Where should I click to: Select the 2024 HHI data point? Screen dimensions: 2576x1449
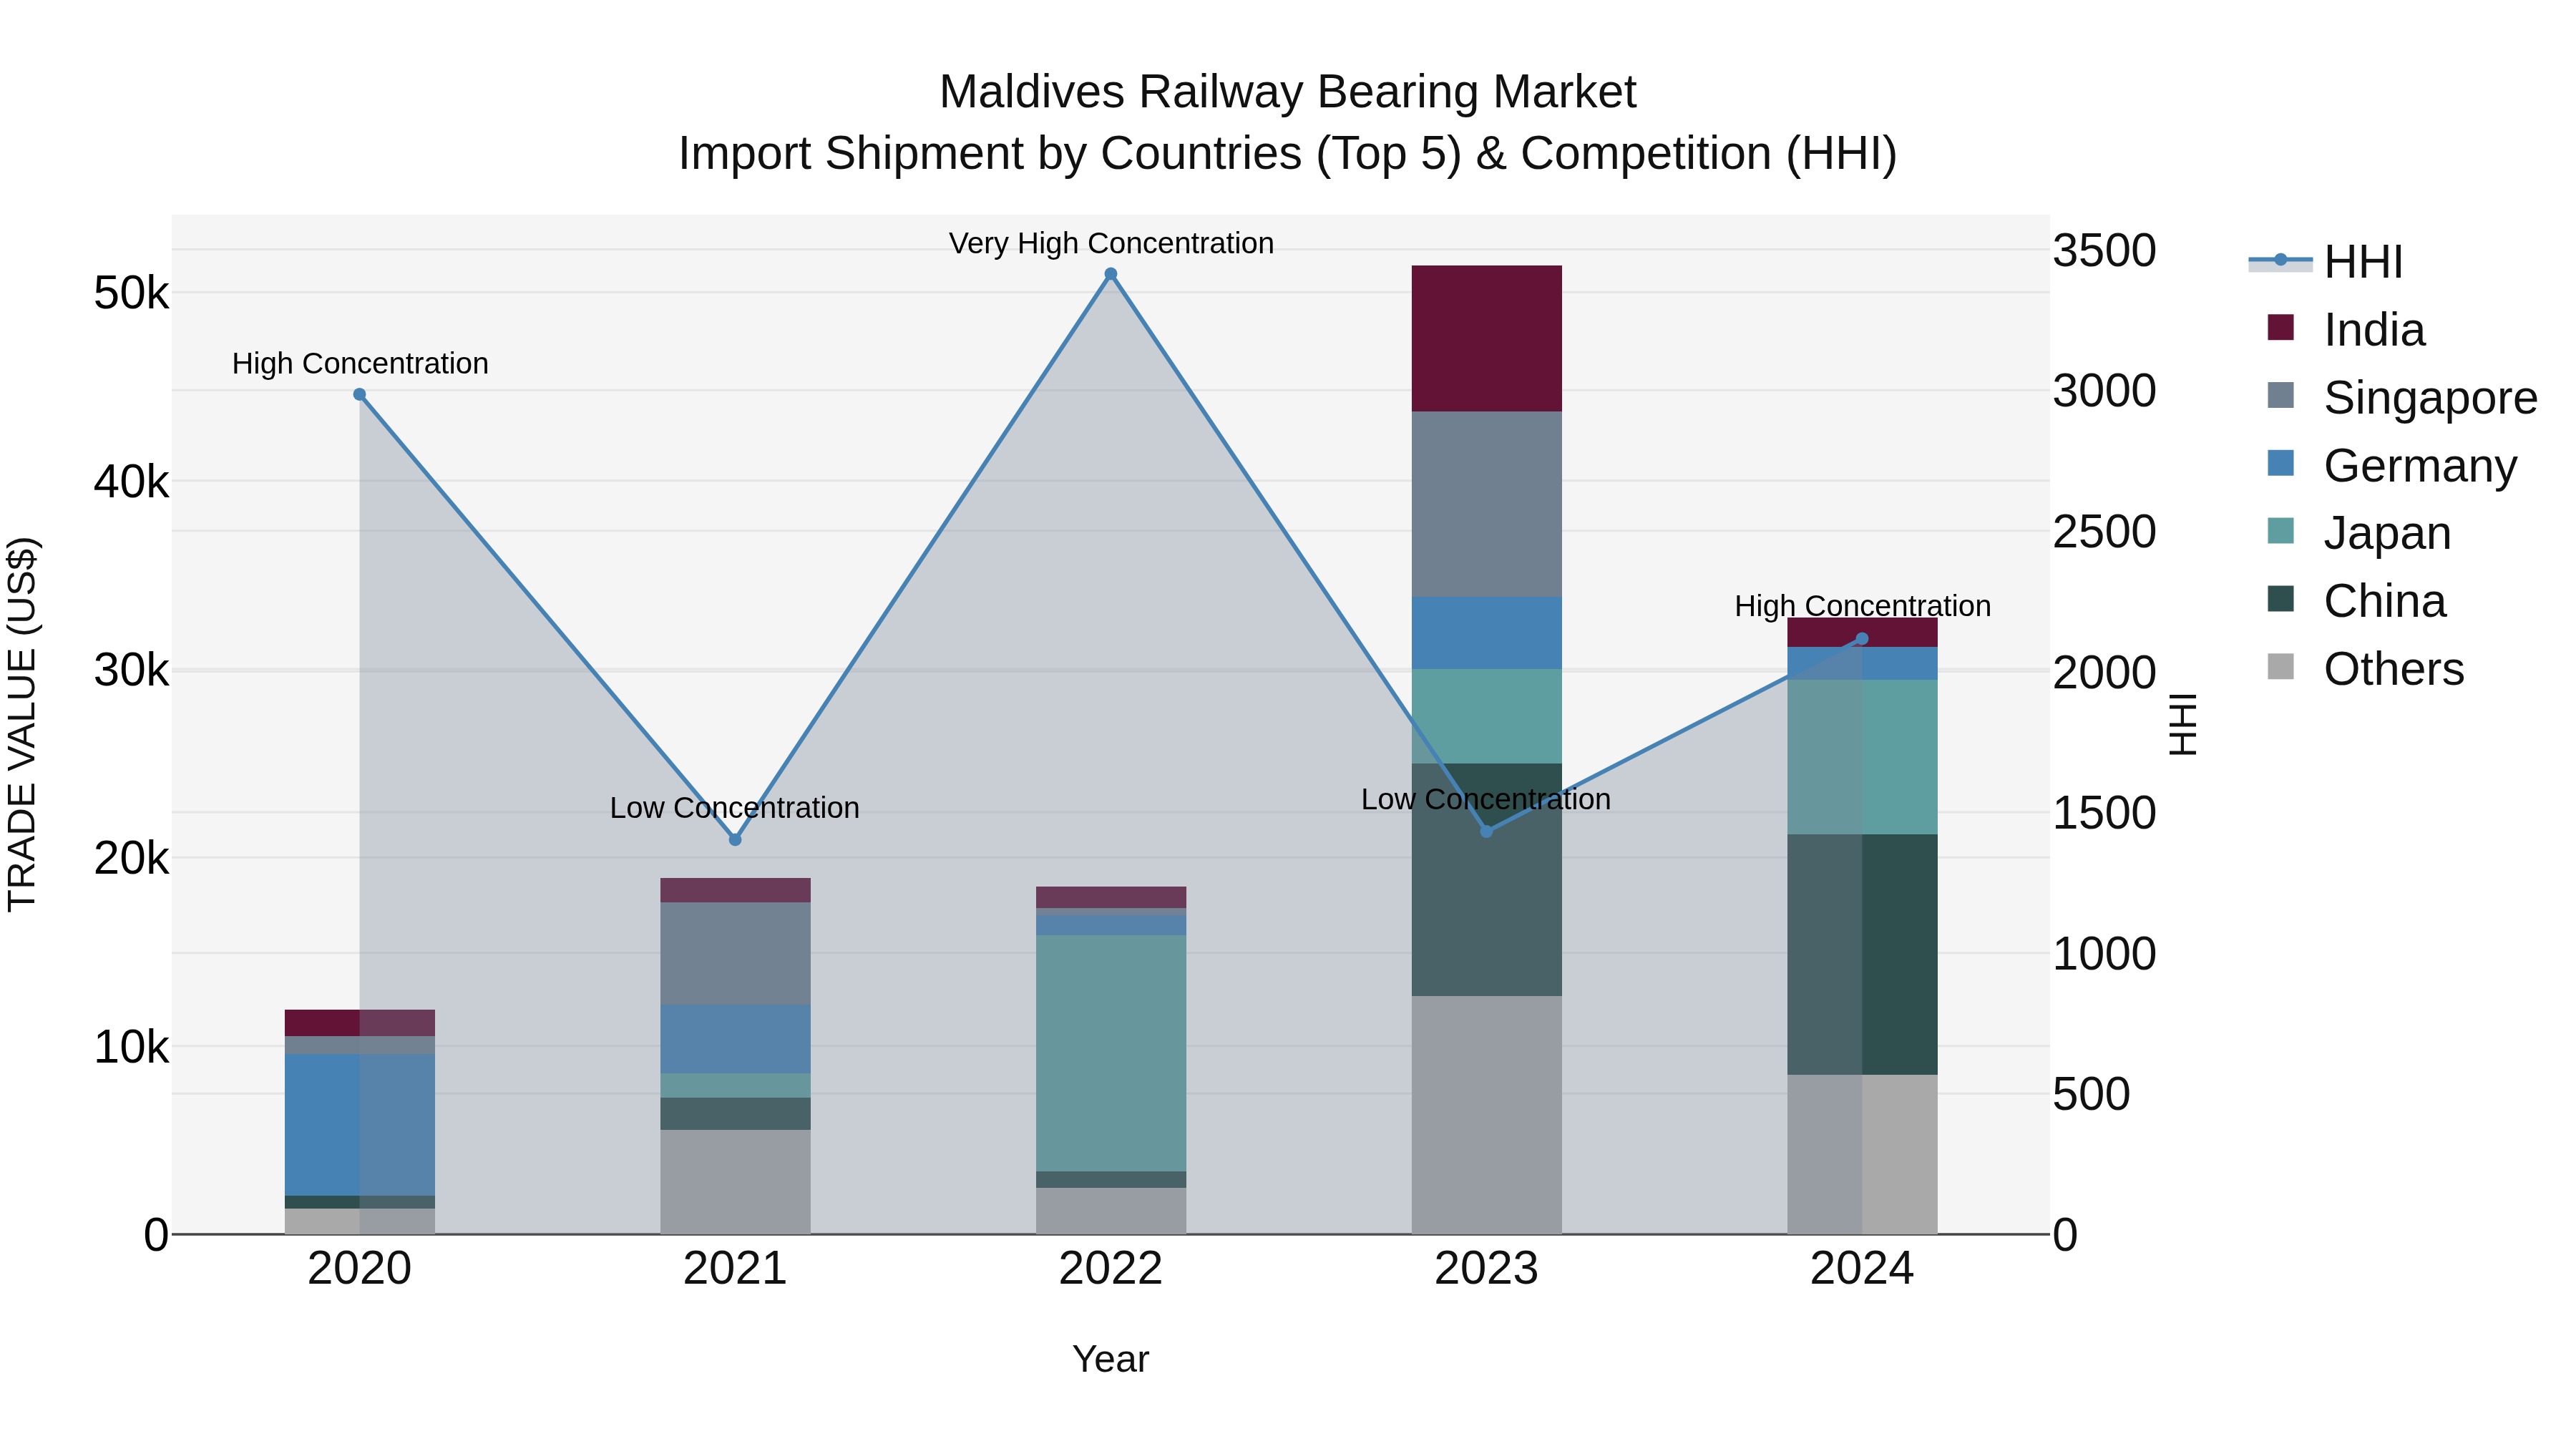(1862, 639)
